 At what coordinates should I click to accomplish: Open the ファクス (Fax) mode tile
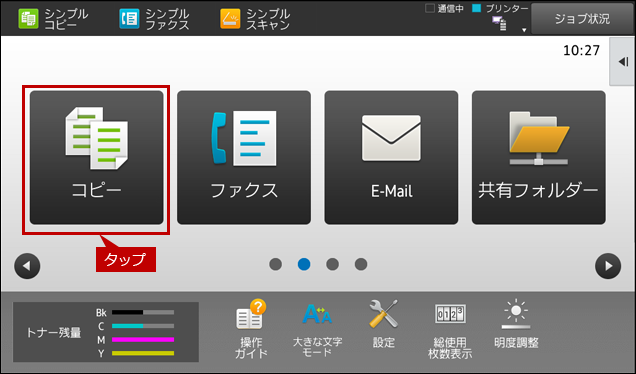pyautogui.click(x=244, y=157)
